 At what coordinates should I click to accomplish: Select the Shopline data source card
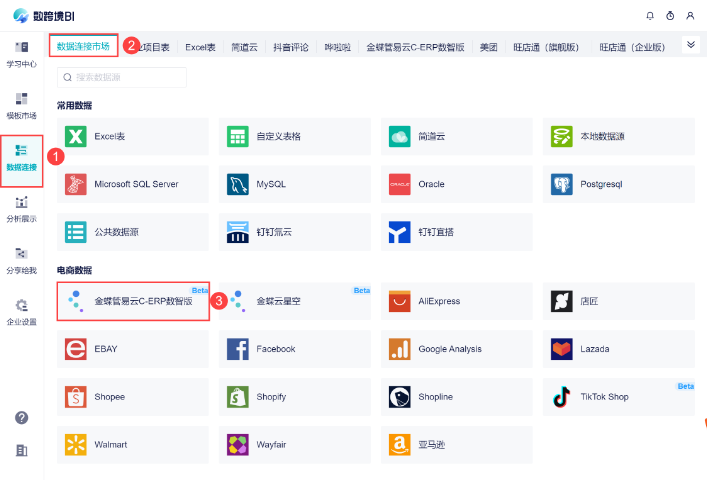coord(457,397)
